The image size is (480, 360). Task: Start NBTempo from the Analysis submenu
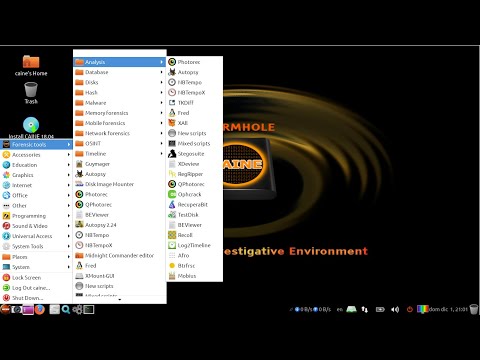coord(195,82)
